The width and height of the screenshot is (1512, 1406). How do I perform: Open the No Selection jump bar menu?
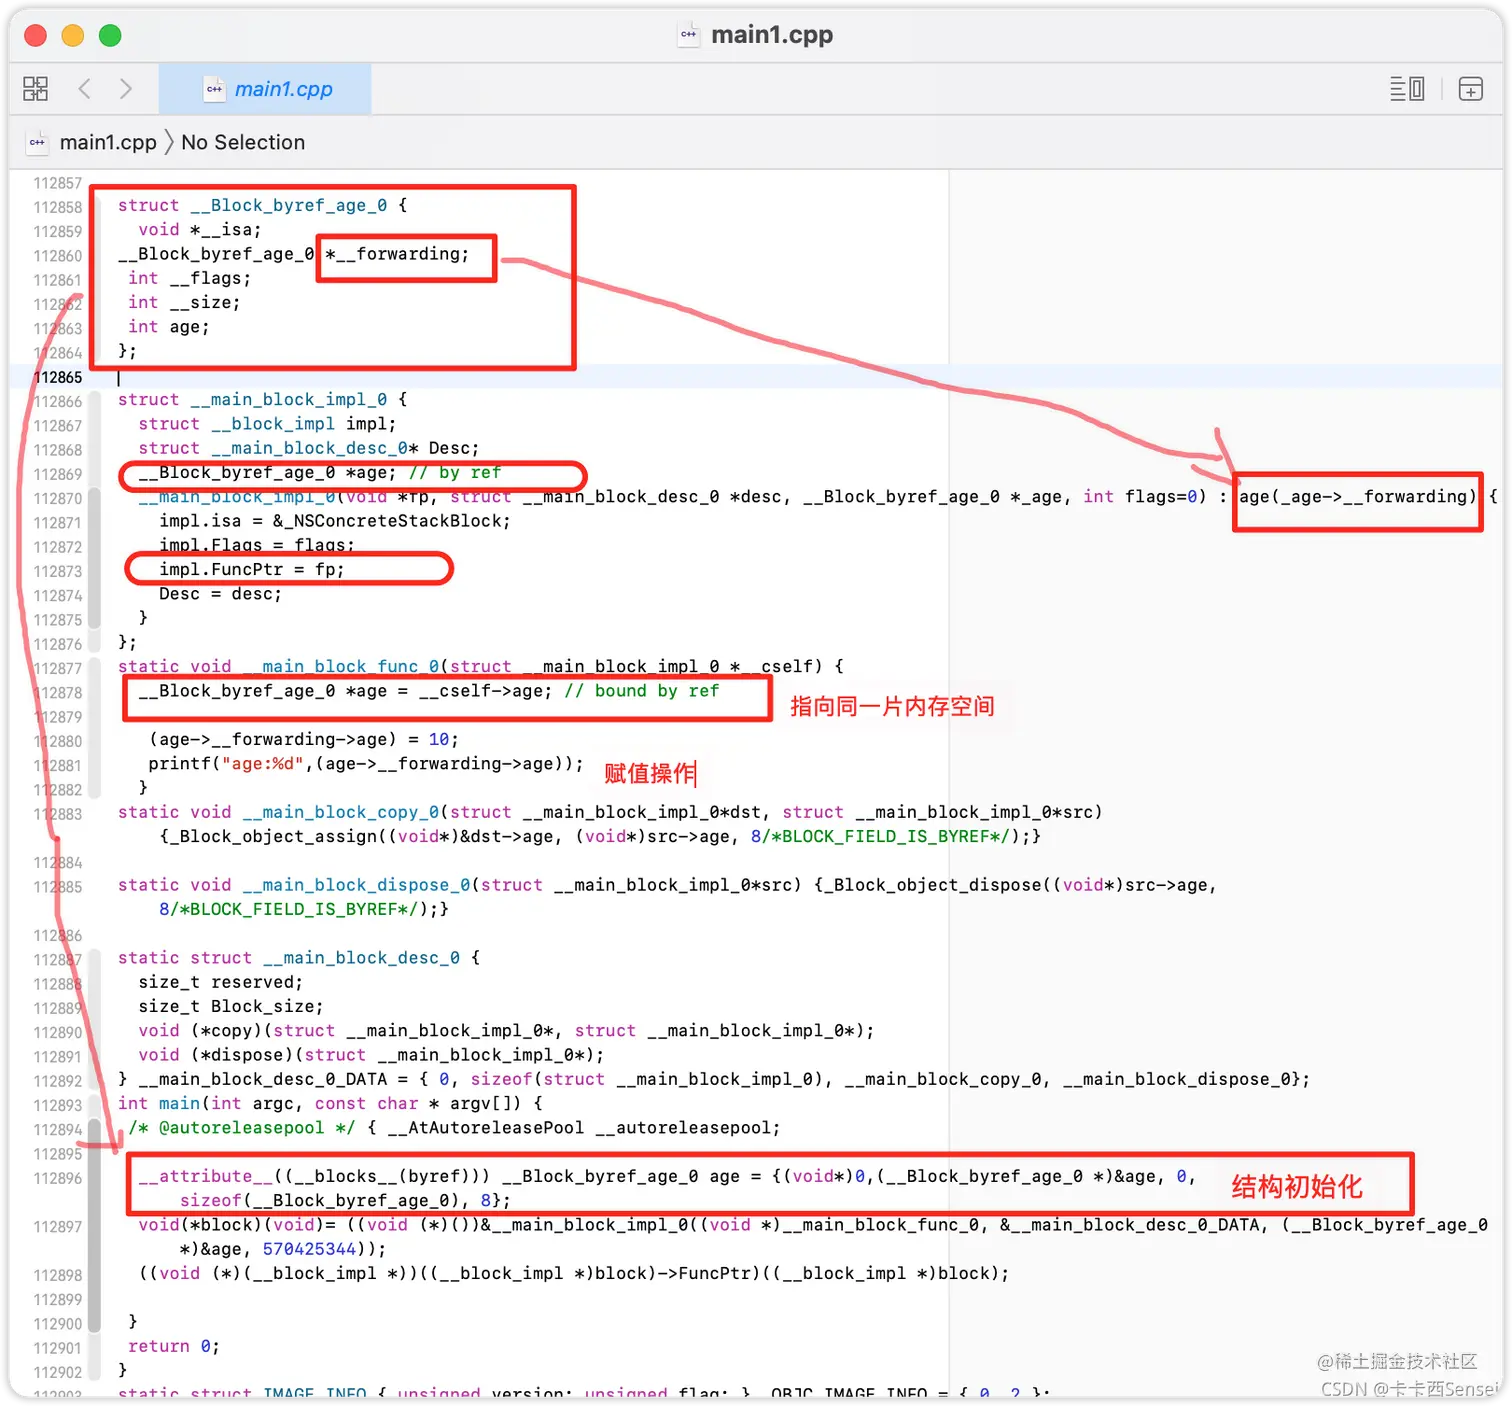pos(243,142)
